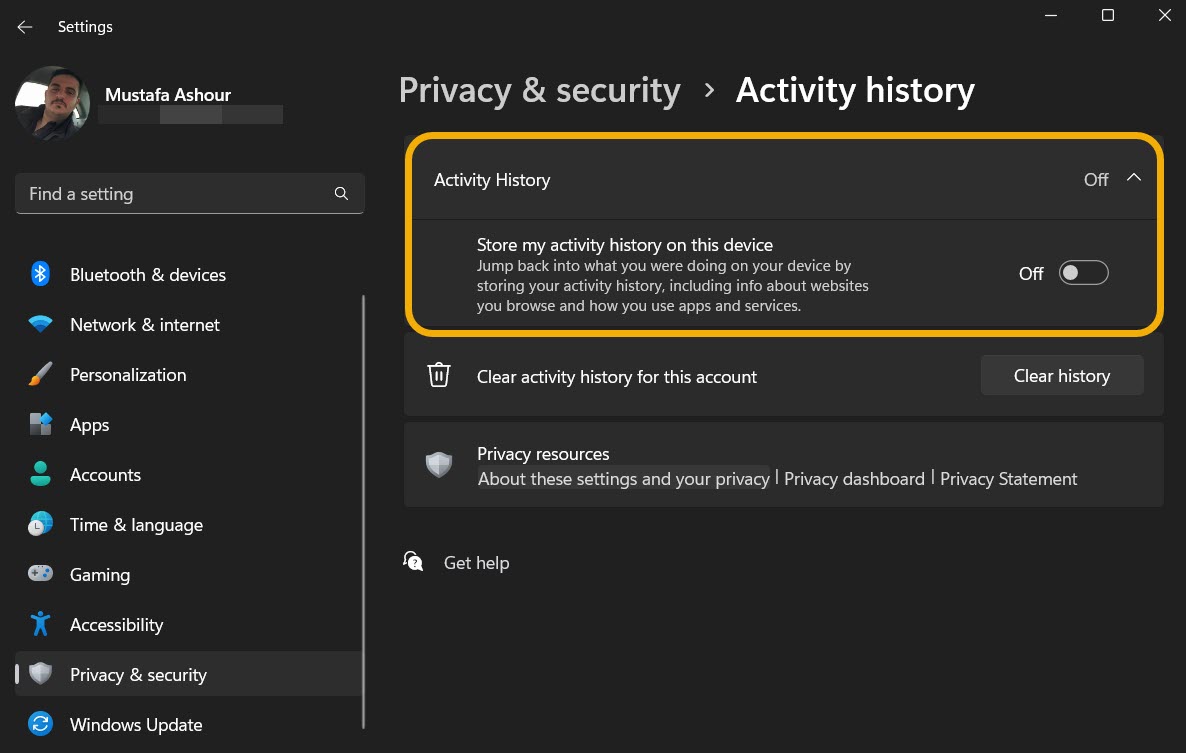This screenshot has width=1186, height=753.
Task: Collapse the Activity History section
Action: pyautogui.click(x=1134, y=177)
